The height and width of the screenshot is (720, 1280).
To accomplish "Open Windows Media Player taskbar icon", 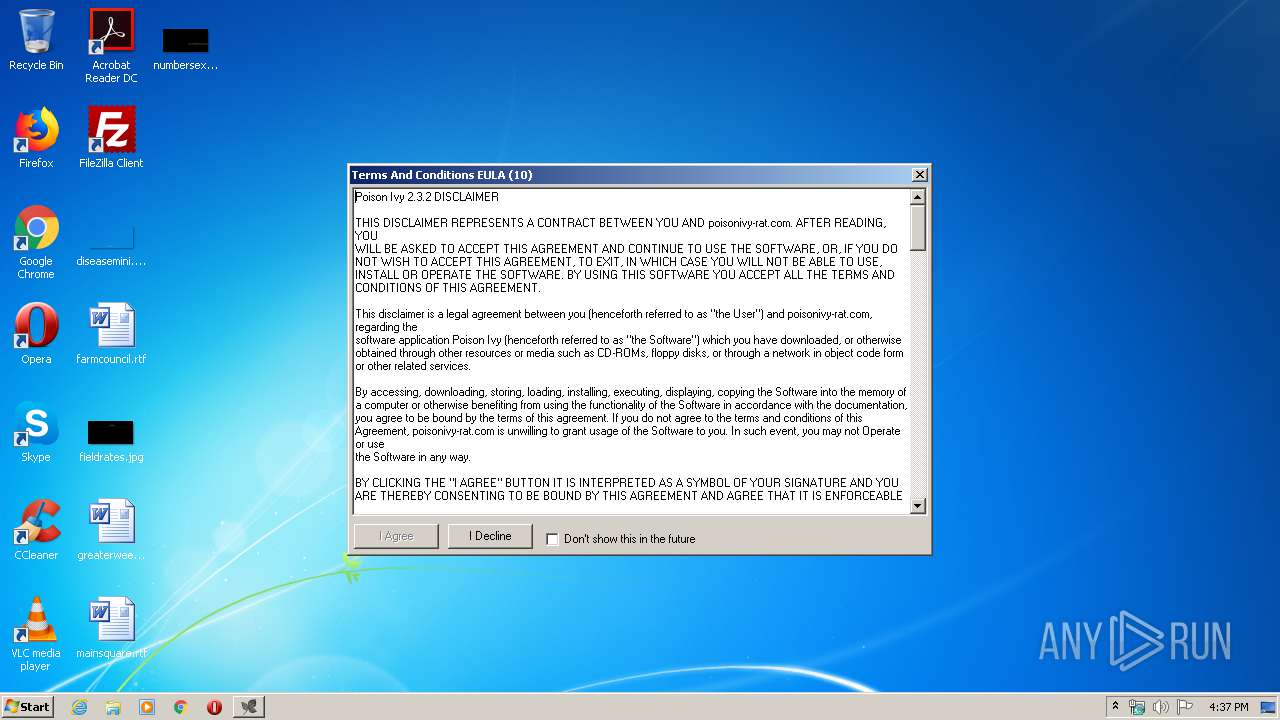I will pyautogui.click(x=147, y=707).
